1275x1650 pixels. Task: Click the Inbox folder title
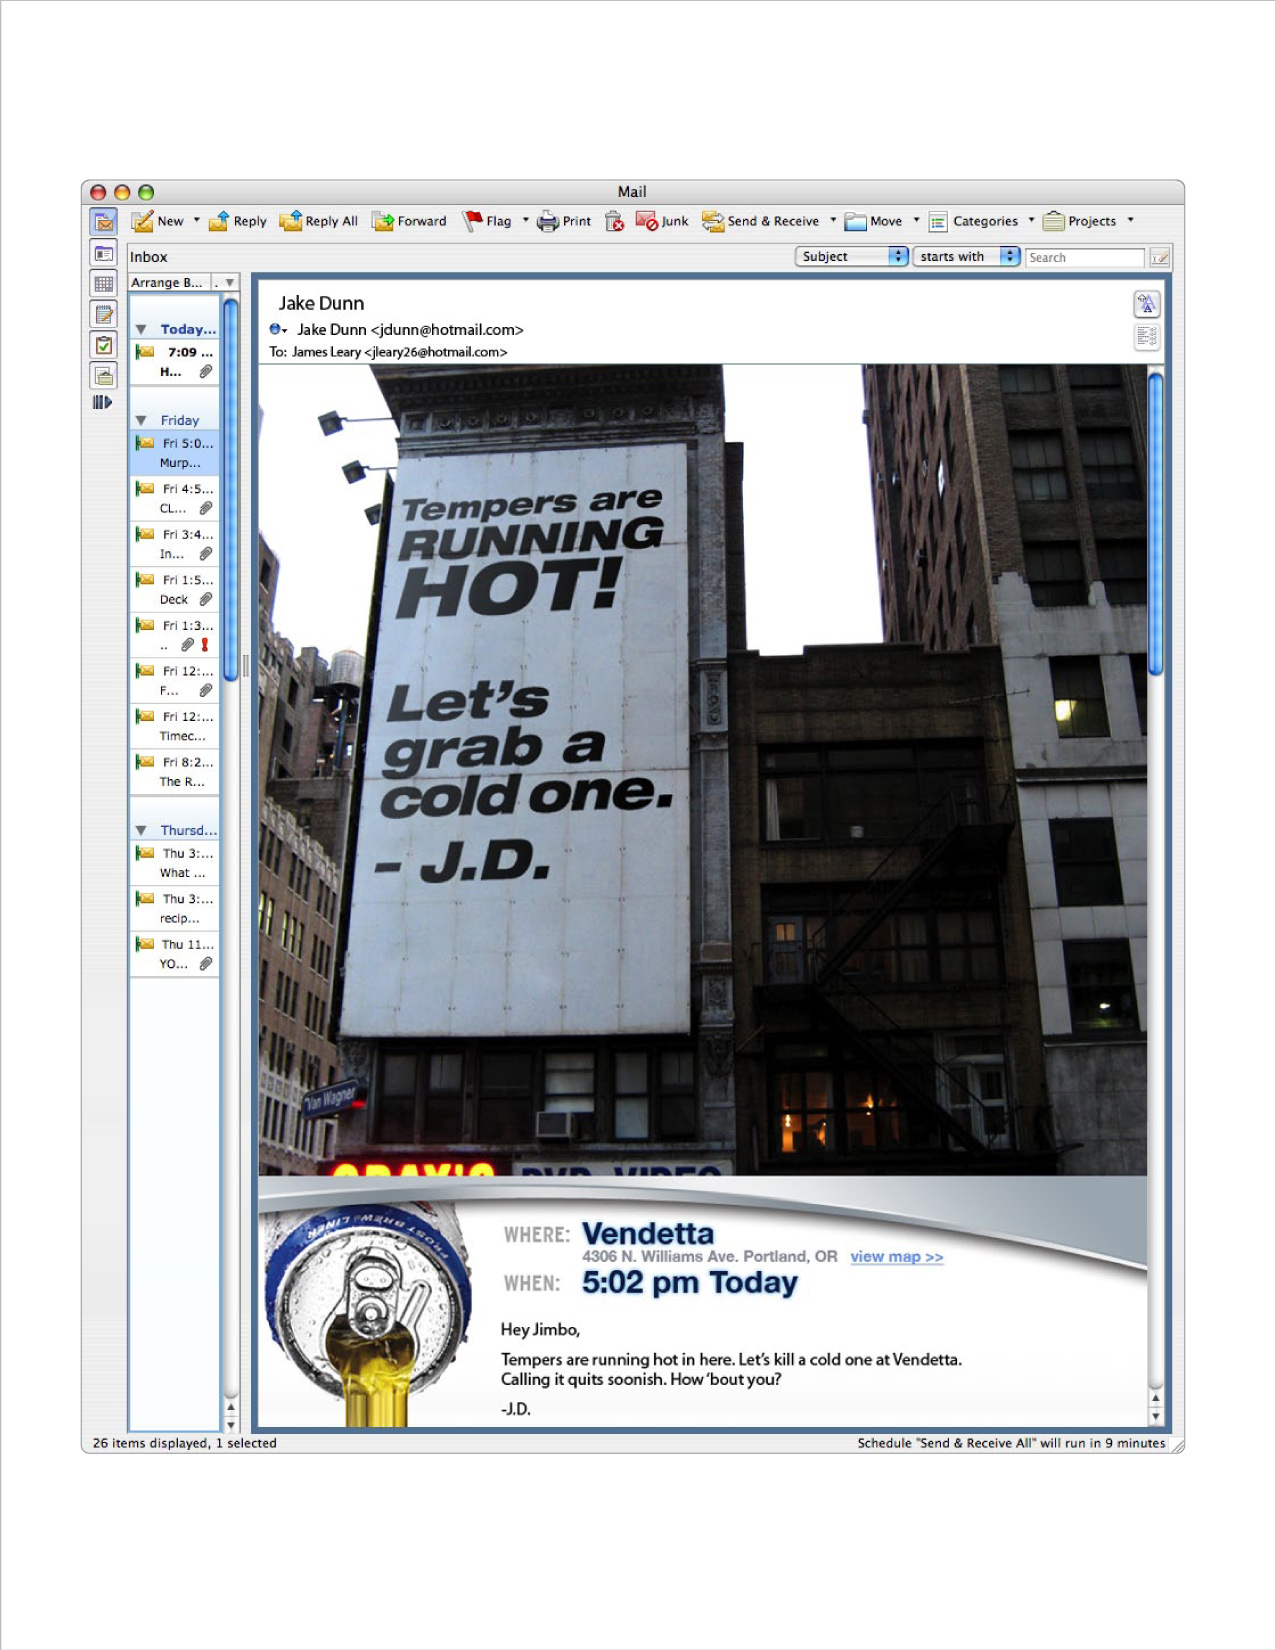[148, 257]
